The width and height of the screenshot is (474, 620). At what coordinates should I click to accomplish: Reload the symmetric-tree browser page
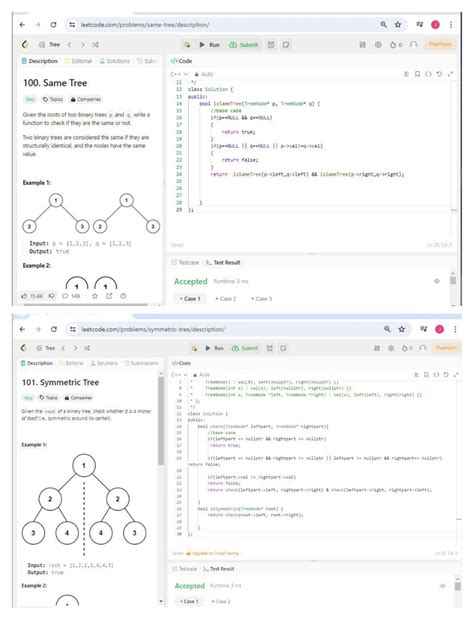coord(54,329)
